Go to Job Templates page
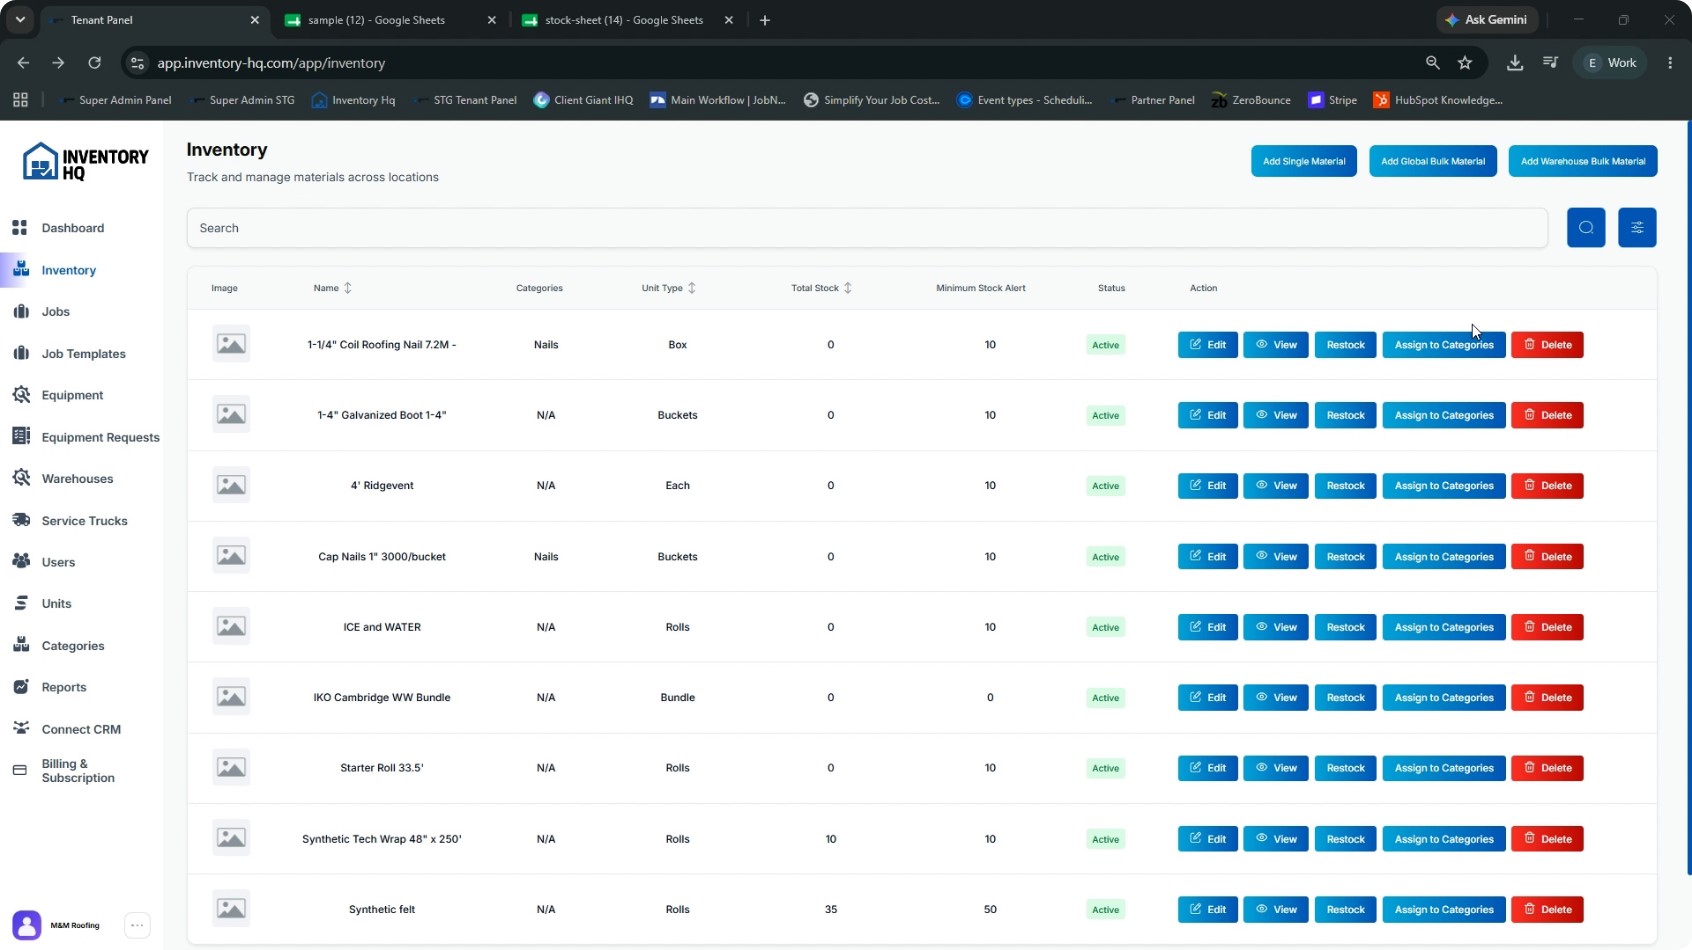This screenshot has height=950, width=1692. coord(83,354)
